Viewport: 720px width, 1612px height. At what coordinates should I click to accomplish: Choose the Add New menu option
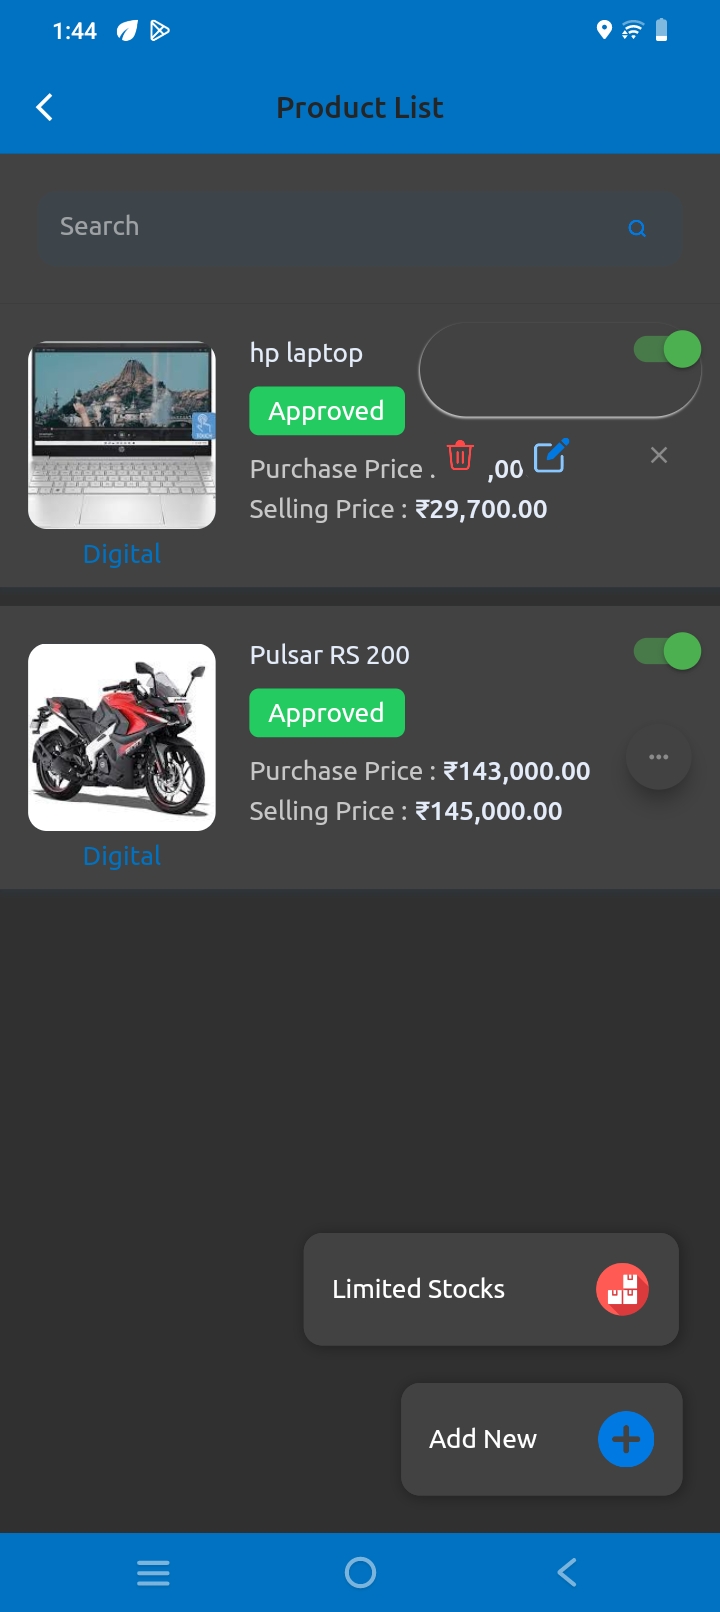coord(483,1439)
